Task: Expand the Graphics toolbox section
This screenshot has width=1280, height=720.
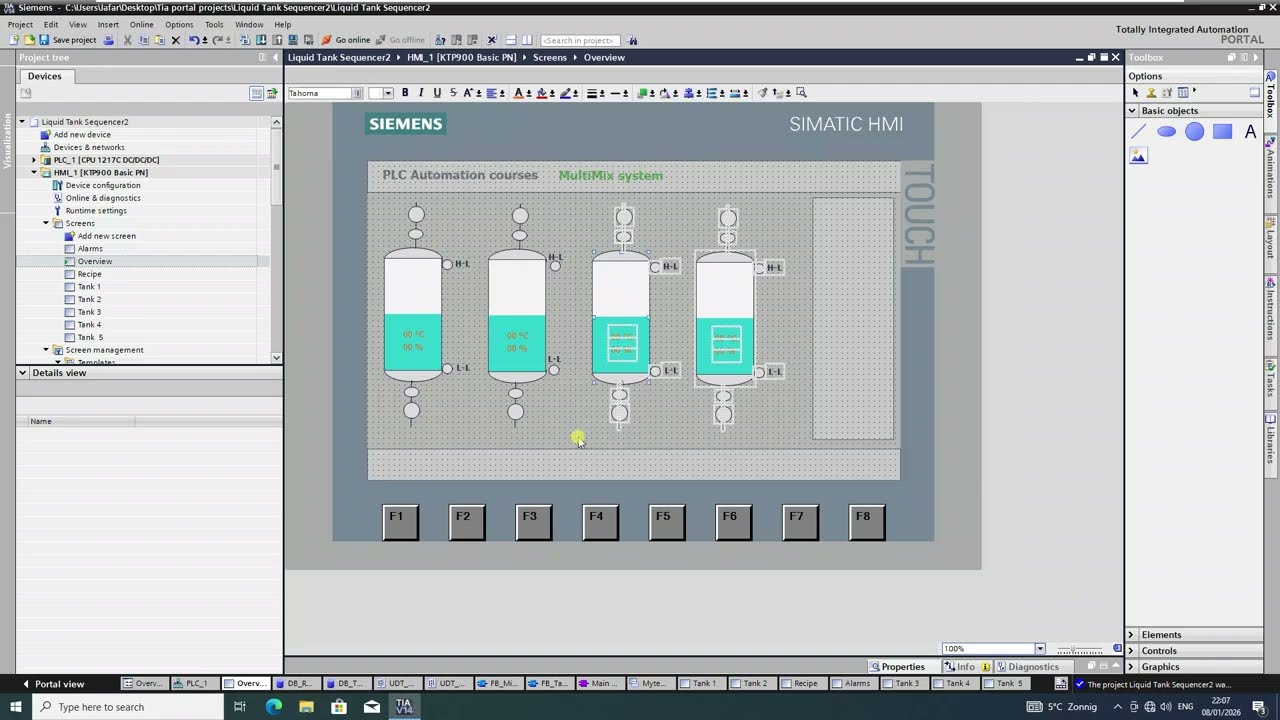Action: (x=1132, y=667)
